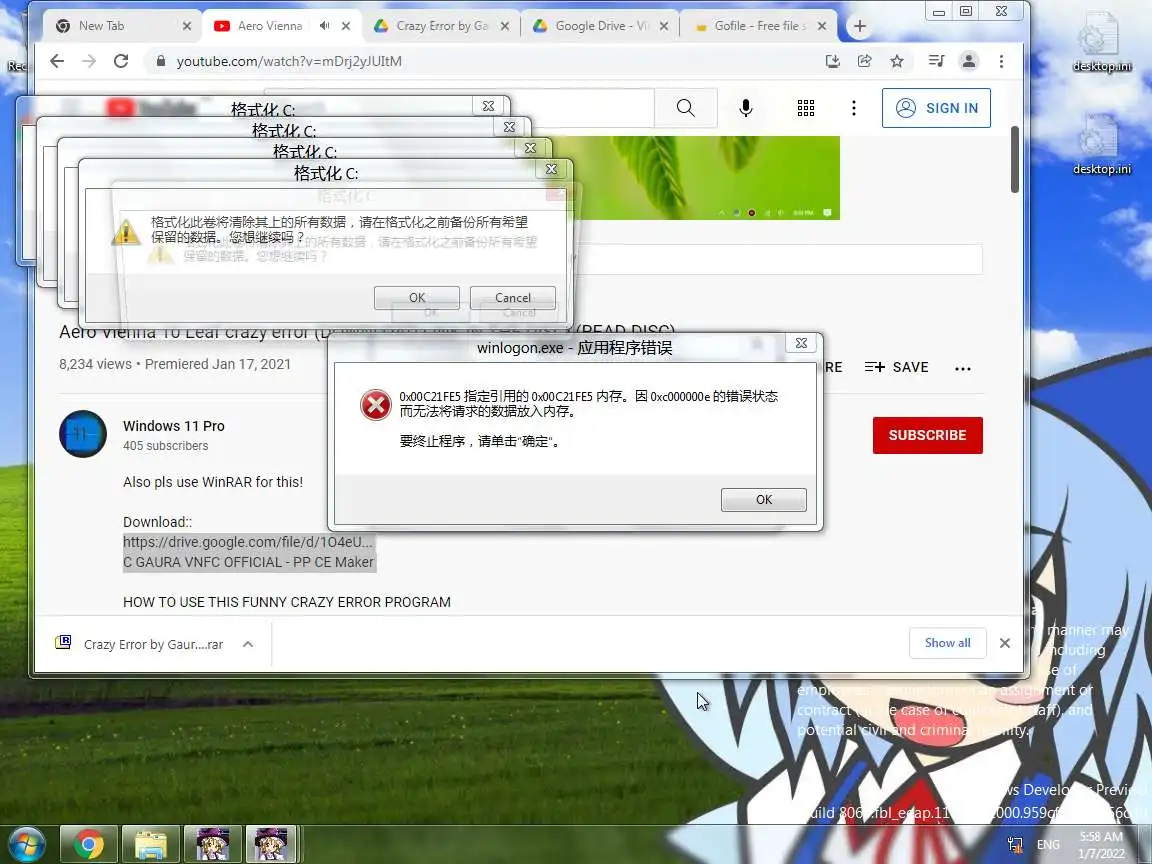Click the more actions ellipsis beside SAVE
The height and width of the screenshot is (864, 1152).
[x=962, y=368]
